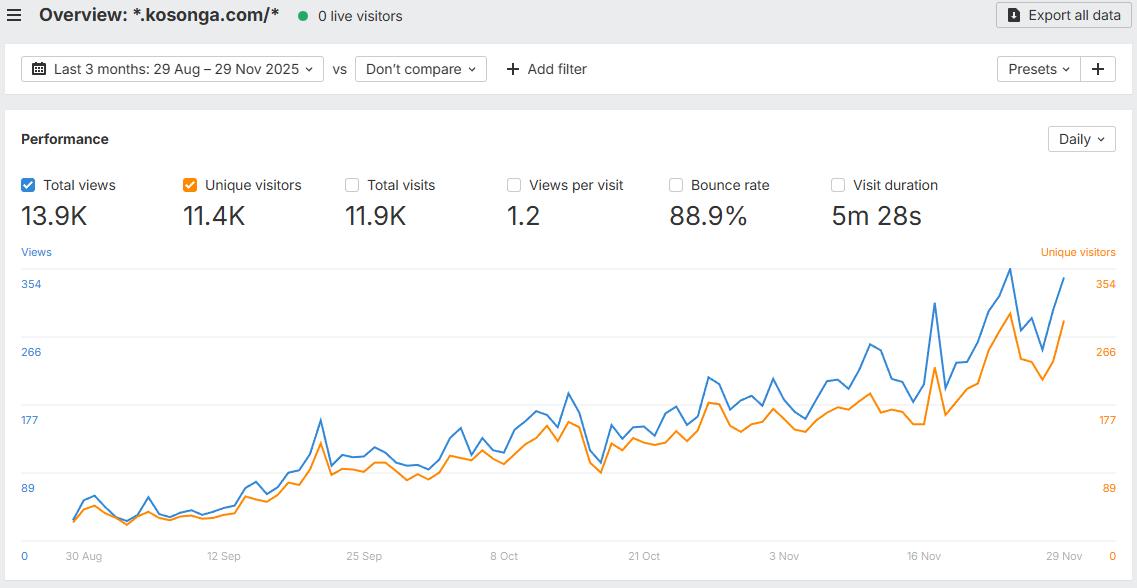Viewport: 1137px width, 588px height.
Task: Open the Last 3 months date range dropdown
Action: point(173,70)
